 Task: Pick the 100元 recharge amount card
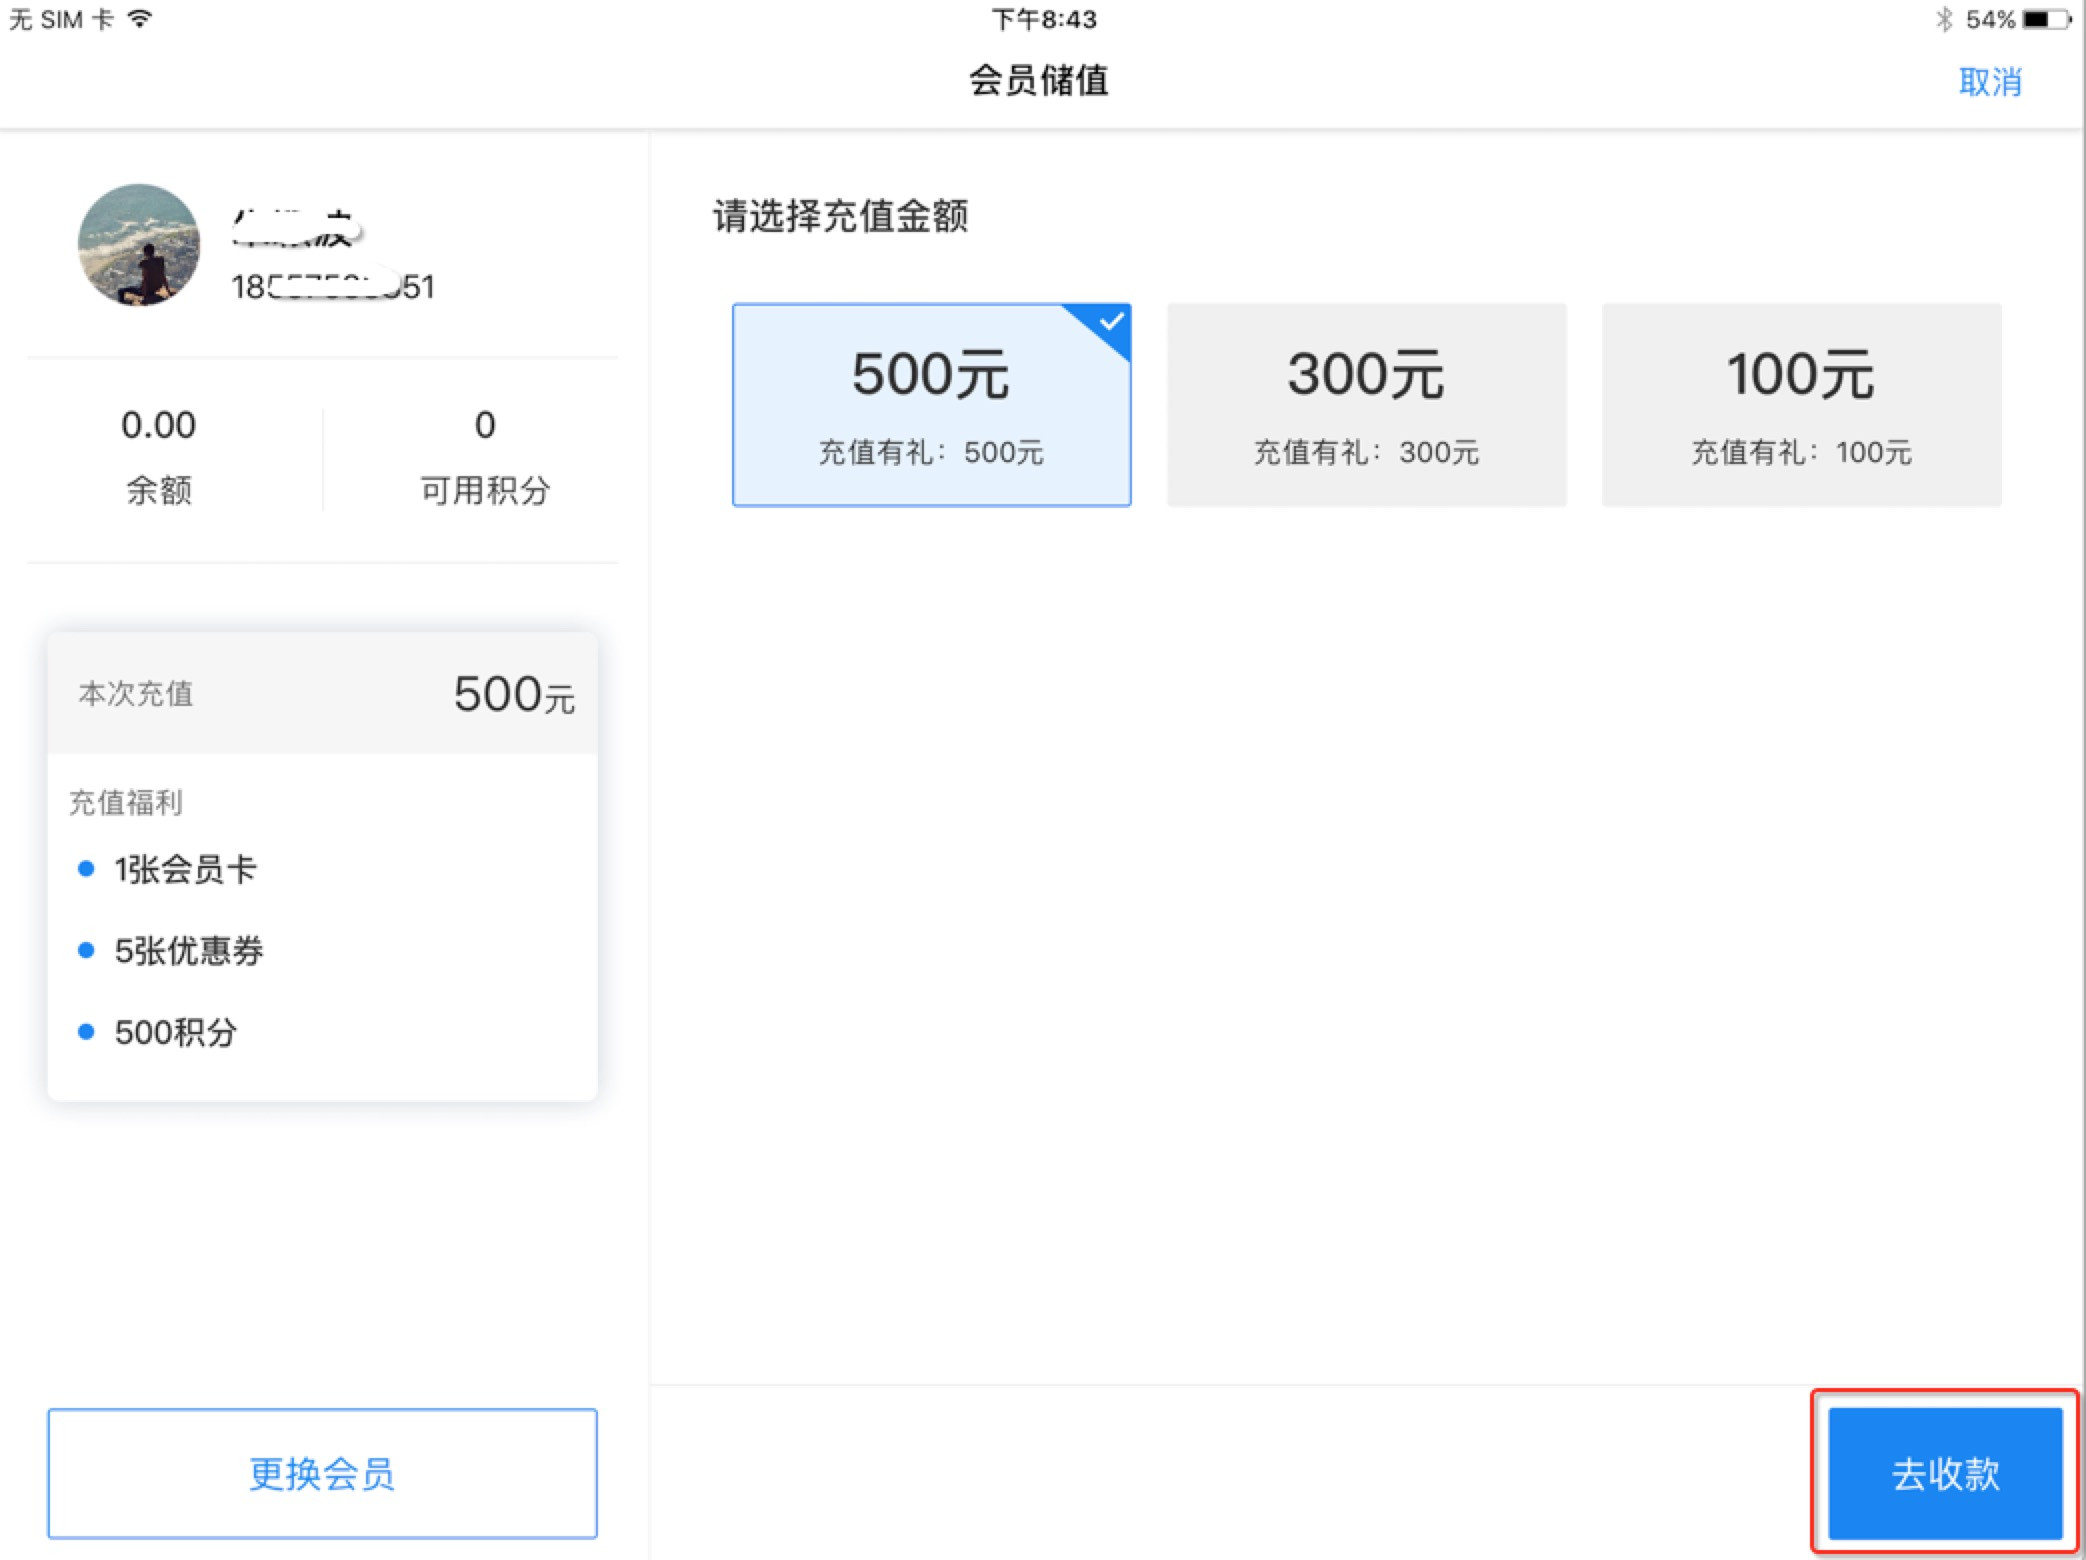point(1801,405)
